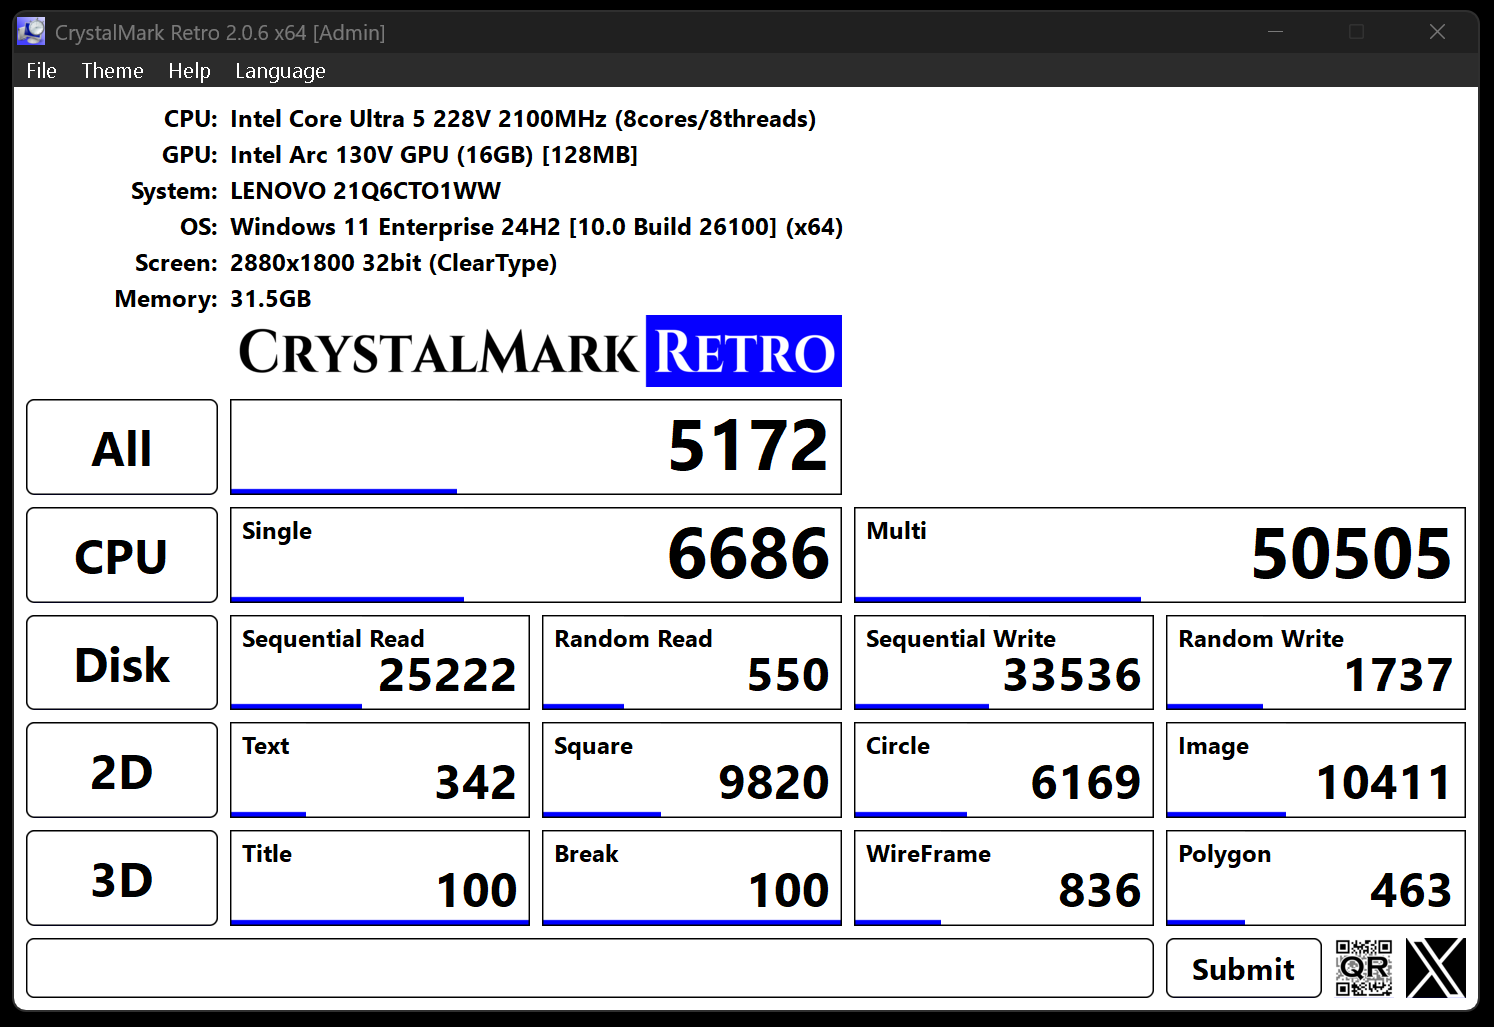Click the CrystalMark app icon in title bar
This screenshot has height=1027, width=1494.
31,32
